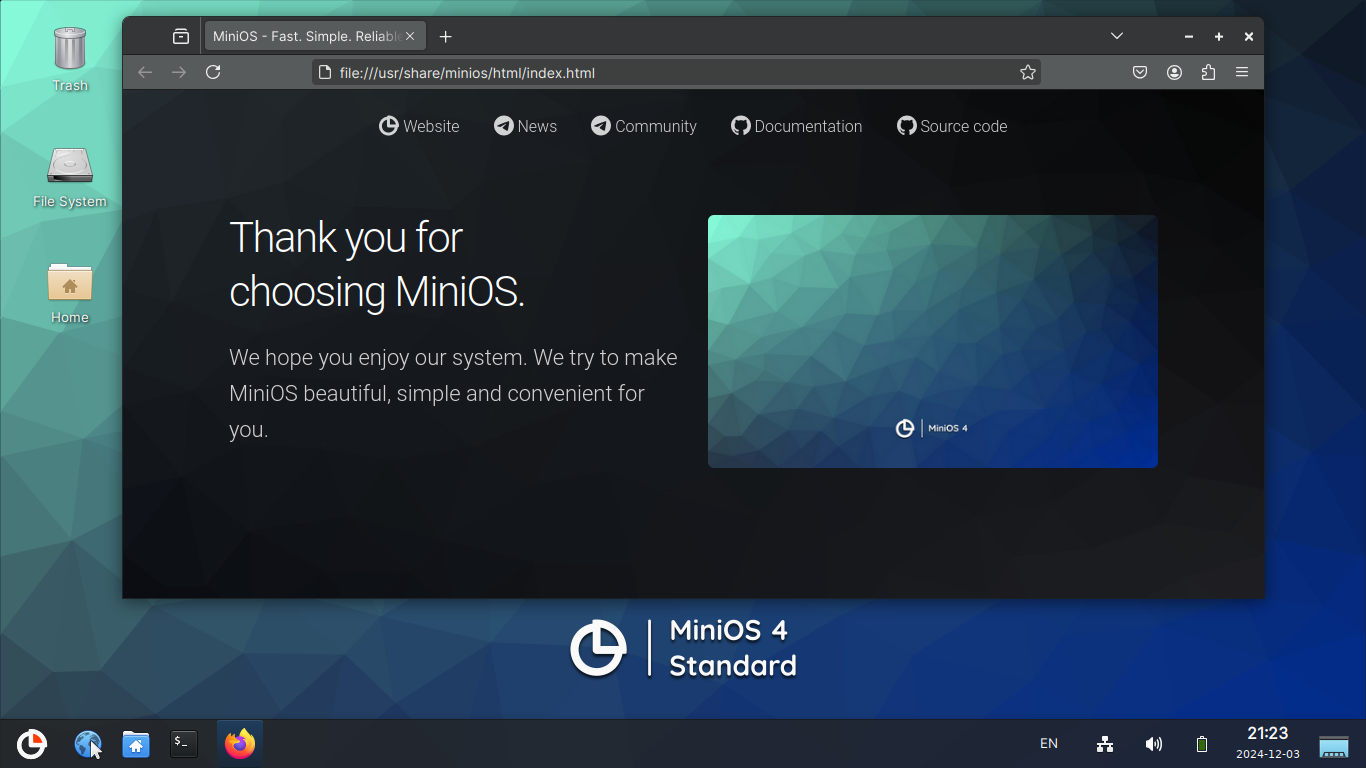1366x768 pixels.
Task: Click the address bar URL field
Action: coord(675,72)
